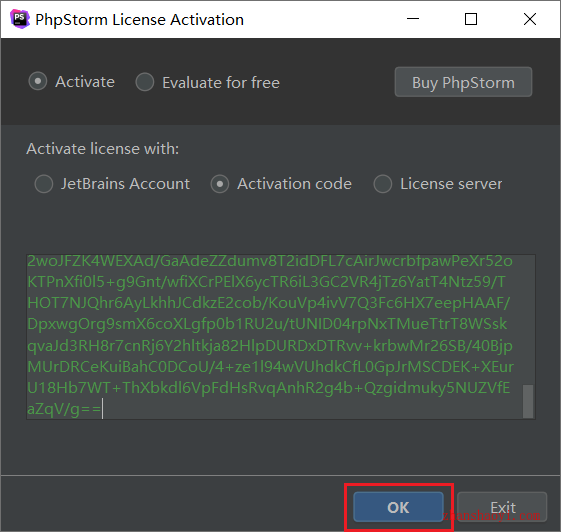Select the Activate radio button
Viewport: 561px width, 532px height.
pyautogui.click(x=38, y=81)
